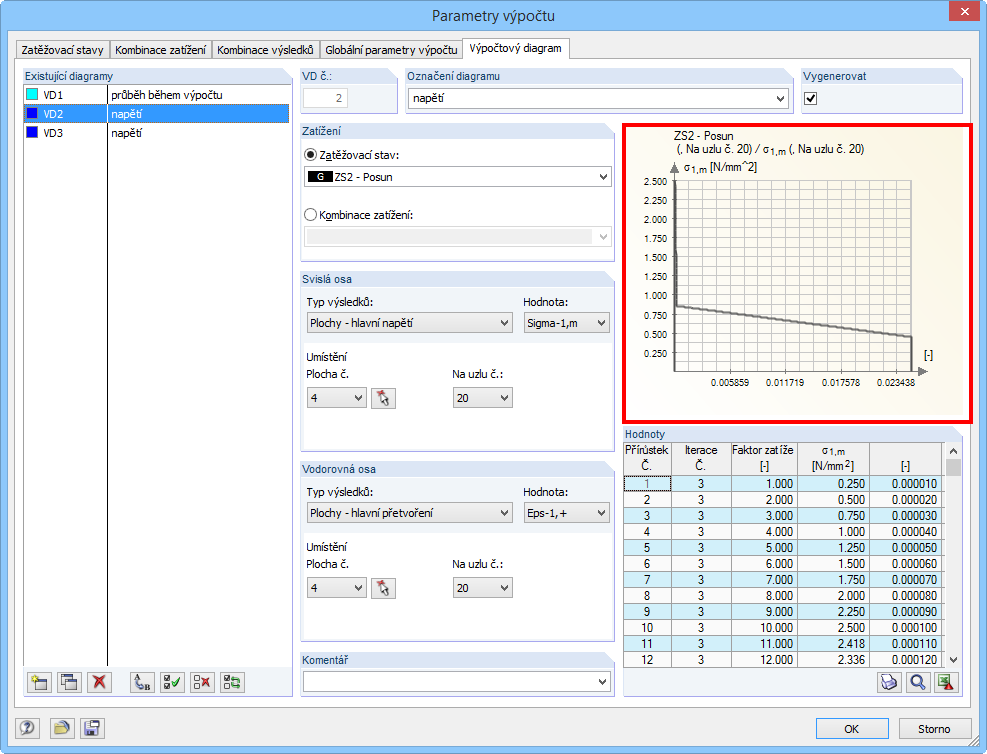Pick surface graphically for vertical axis
Screen dimensions: 987x754
(383, 398)
